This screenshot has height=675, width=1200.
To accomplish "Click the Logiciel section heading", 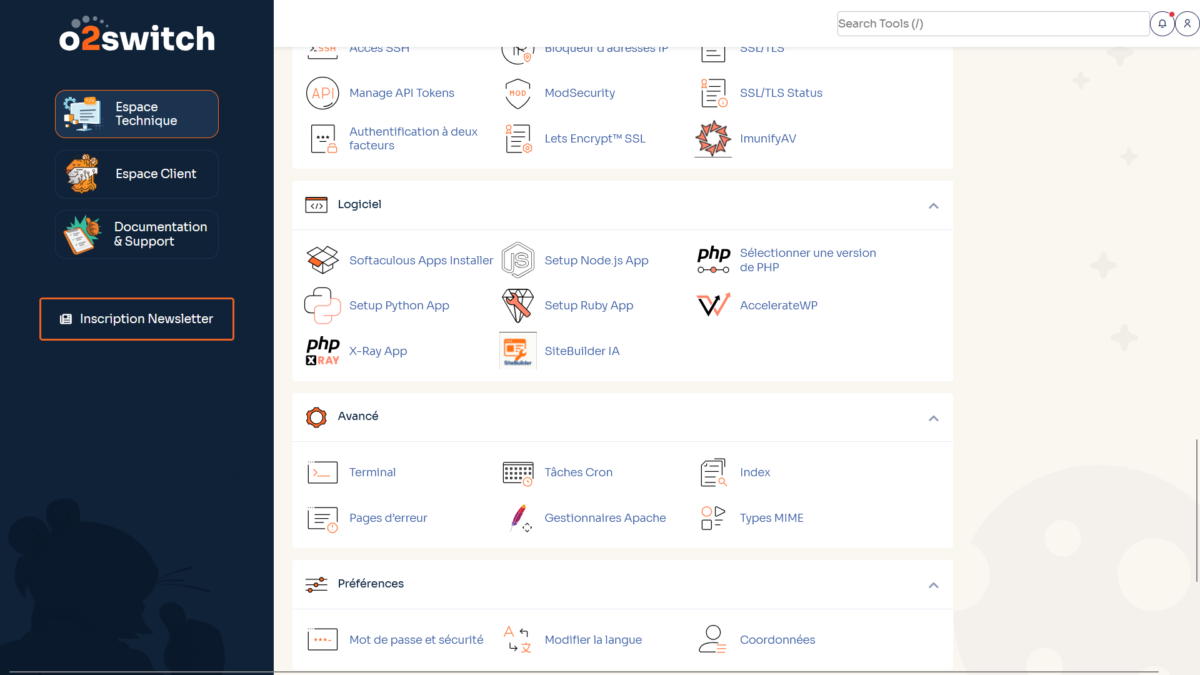I will click(x=360, y=204).
